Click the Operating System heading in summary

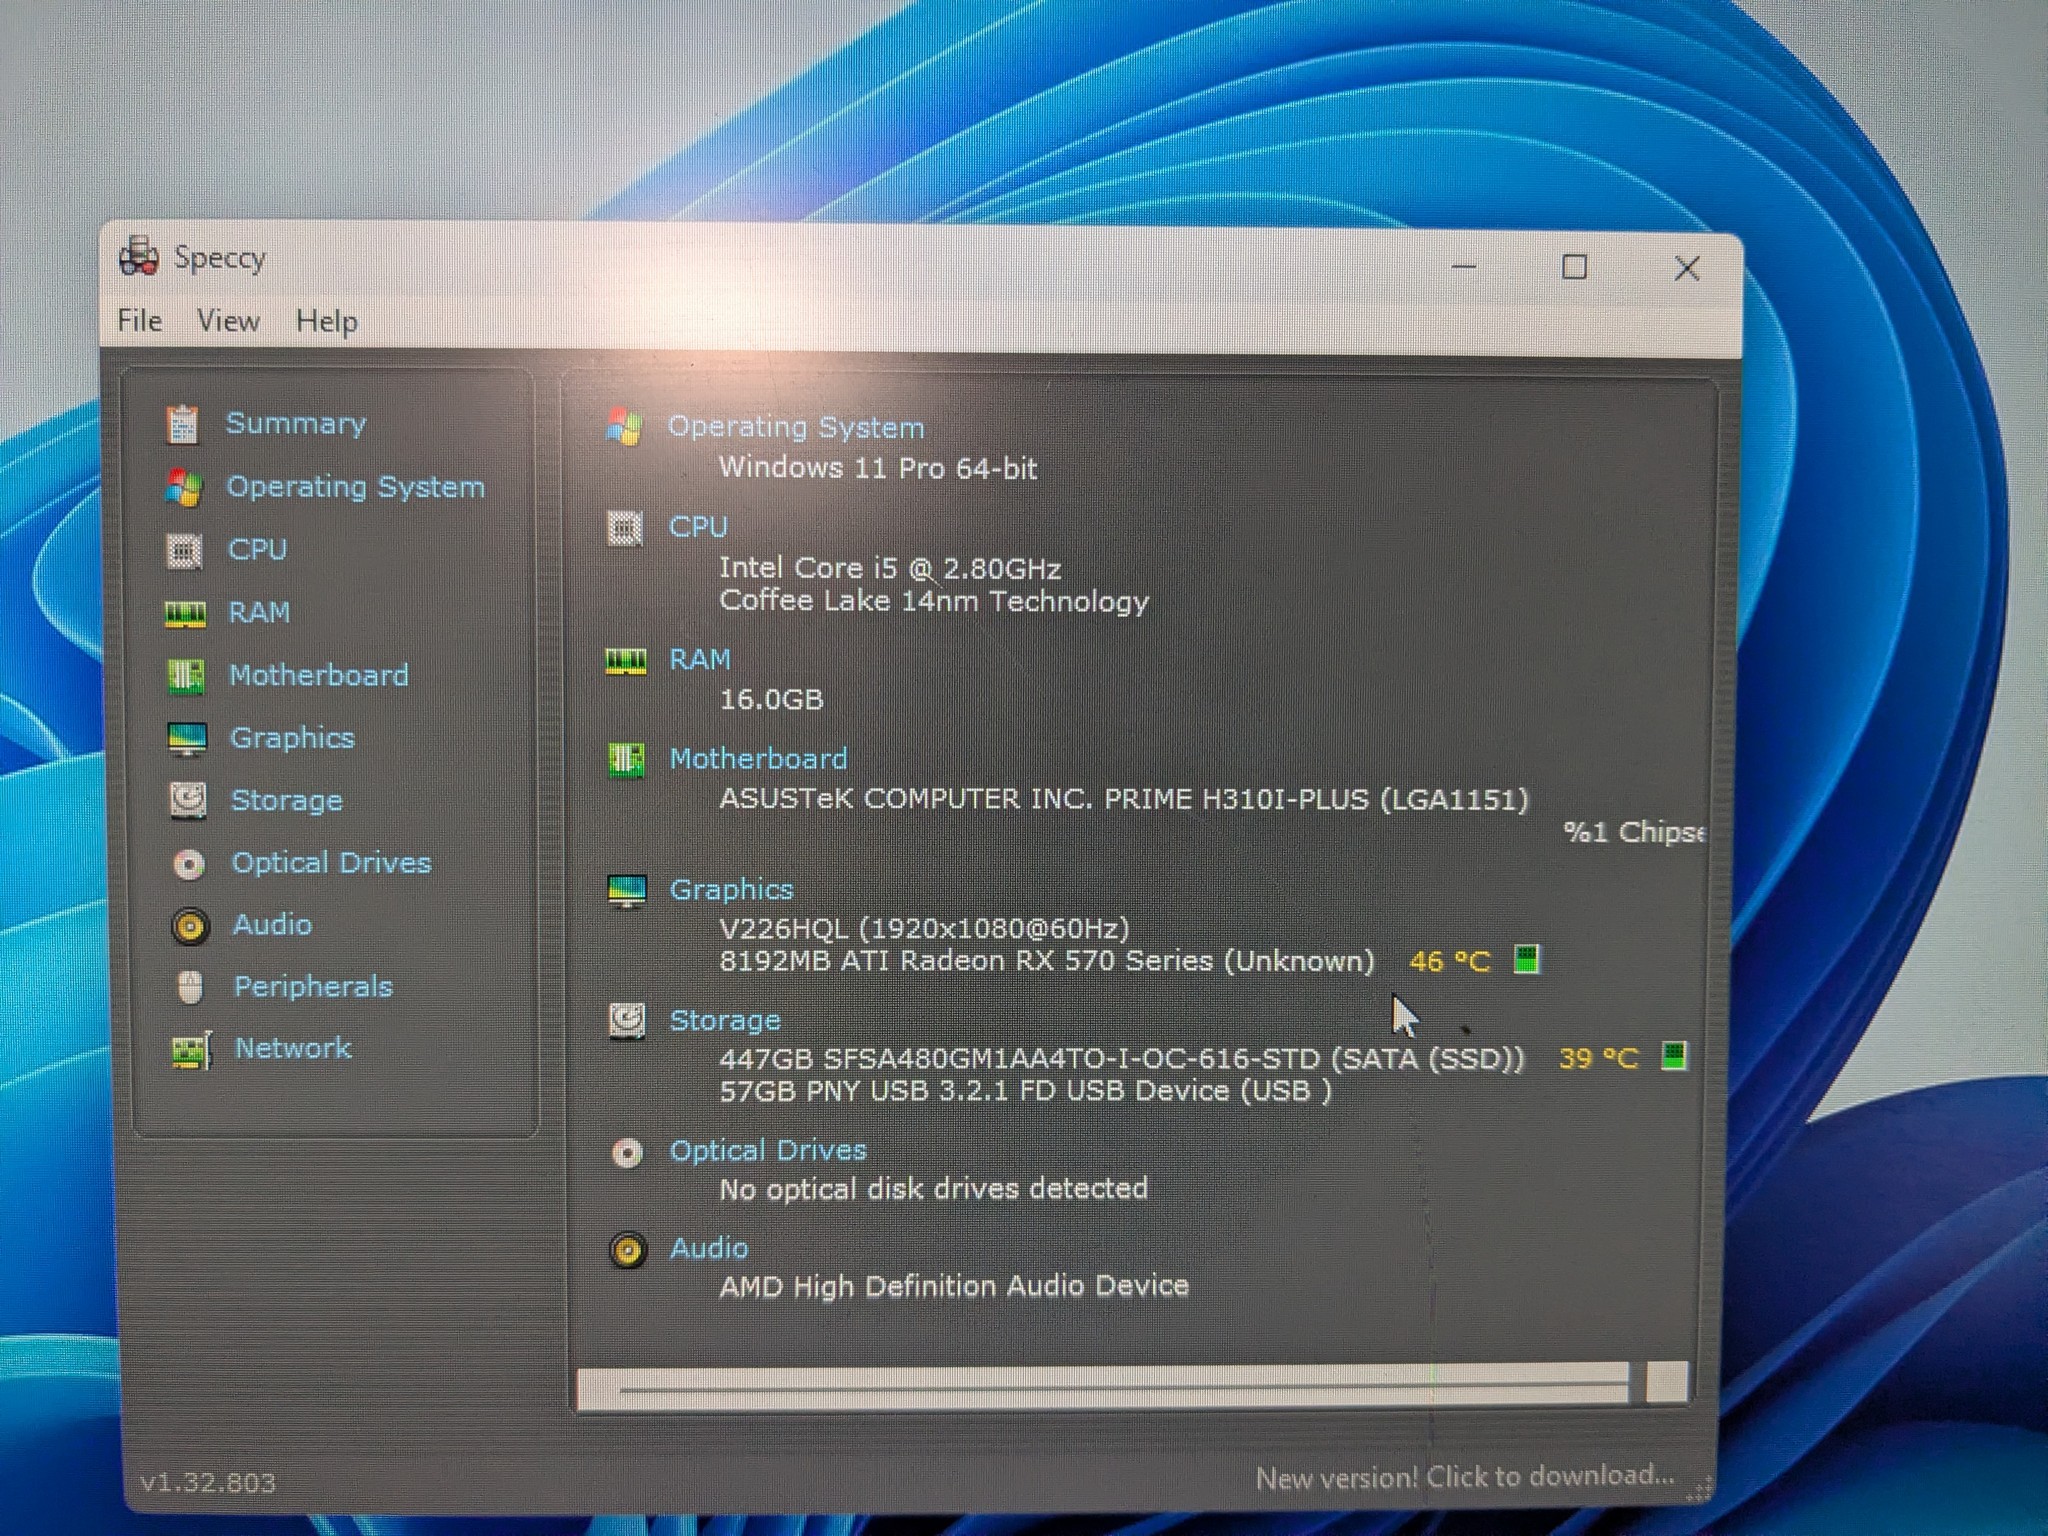pos(796,427)
